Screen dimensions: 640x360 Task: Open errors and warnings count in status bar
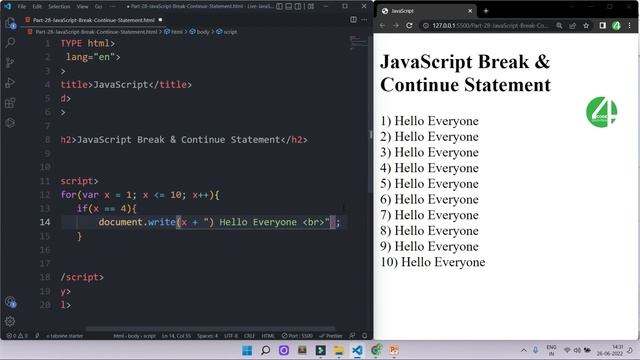click(17, 336)
